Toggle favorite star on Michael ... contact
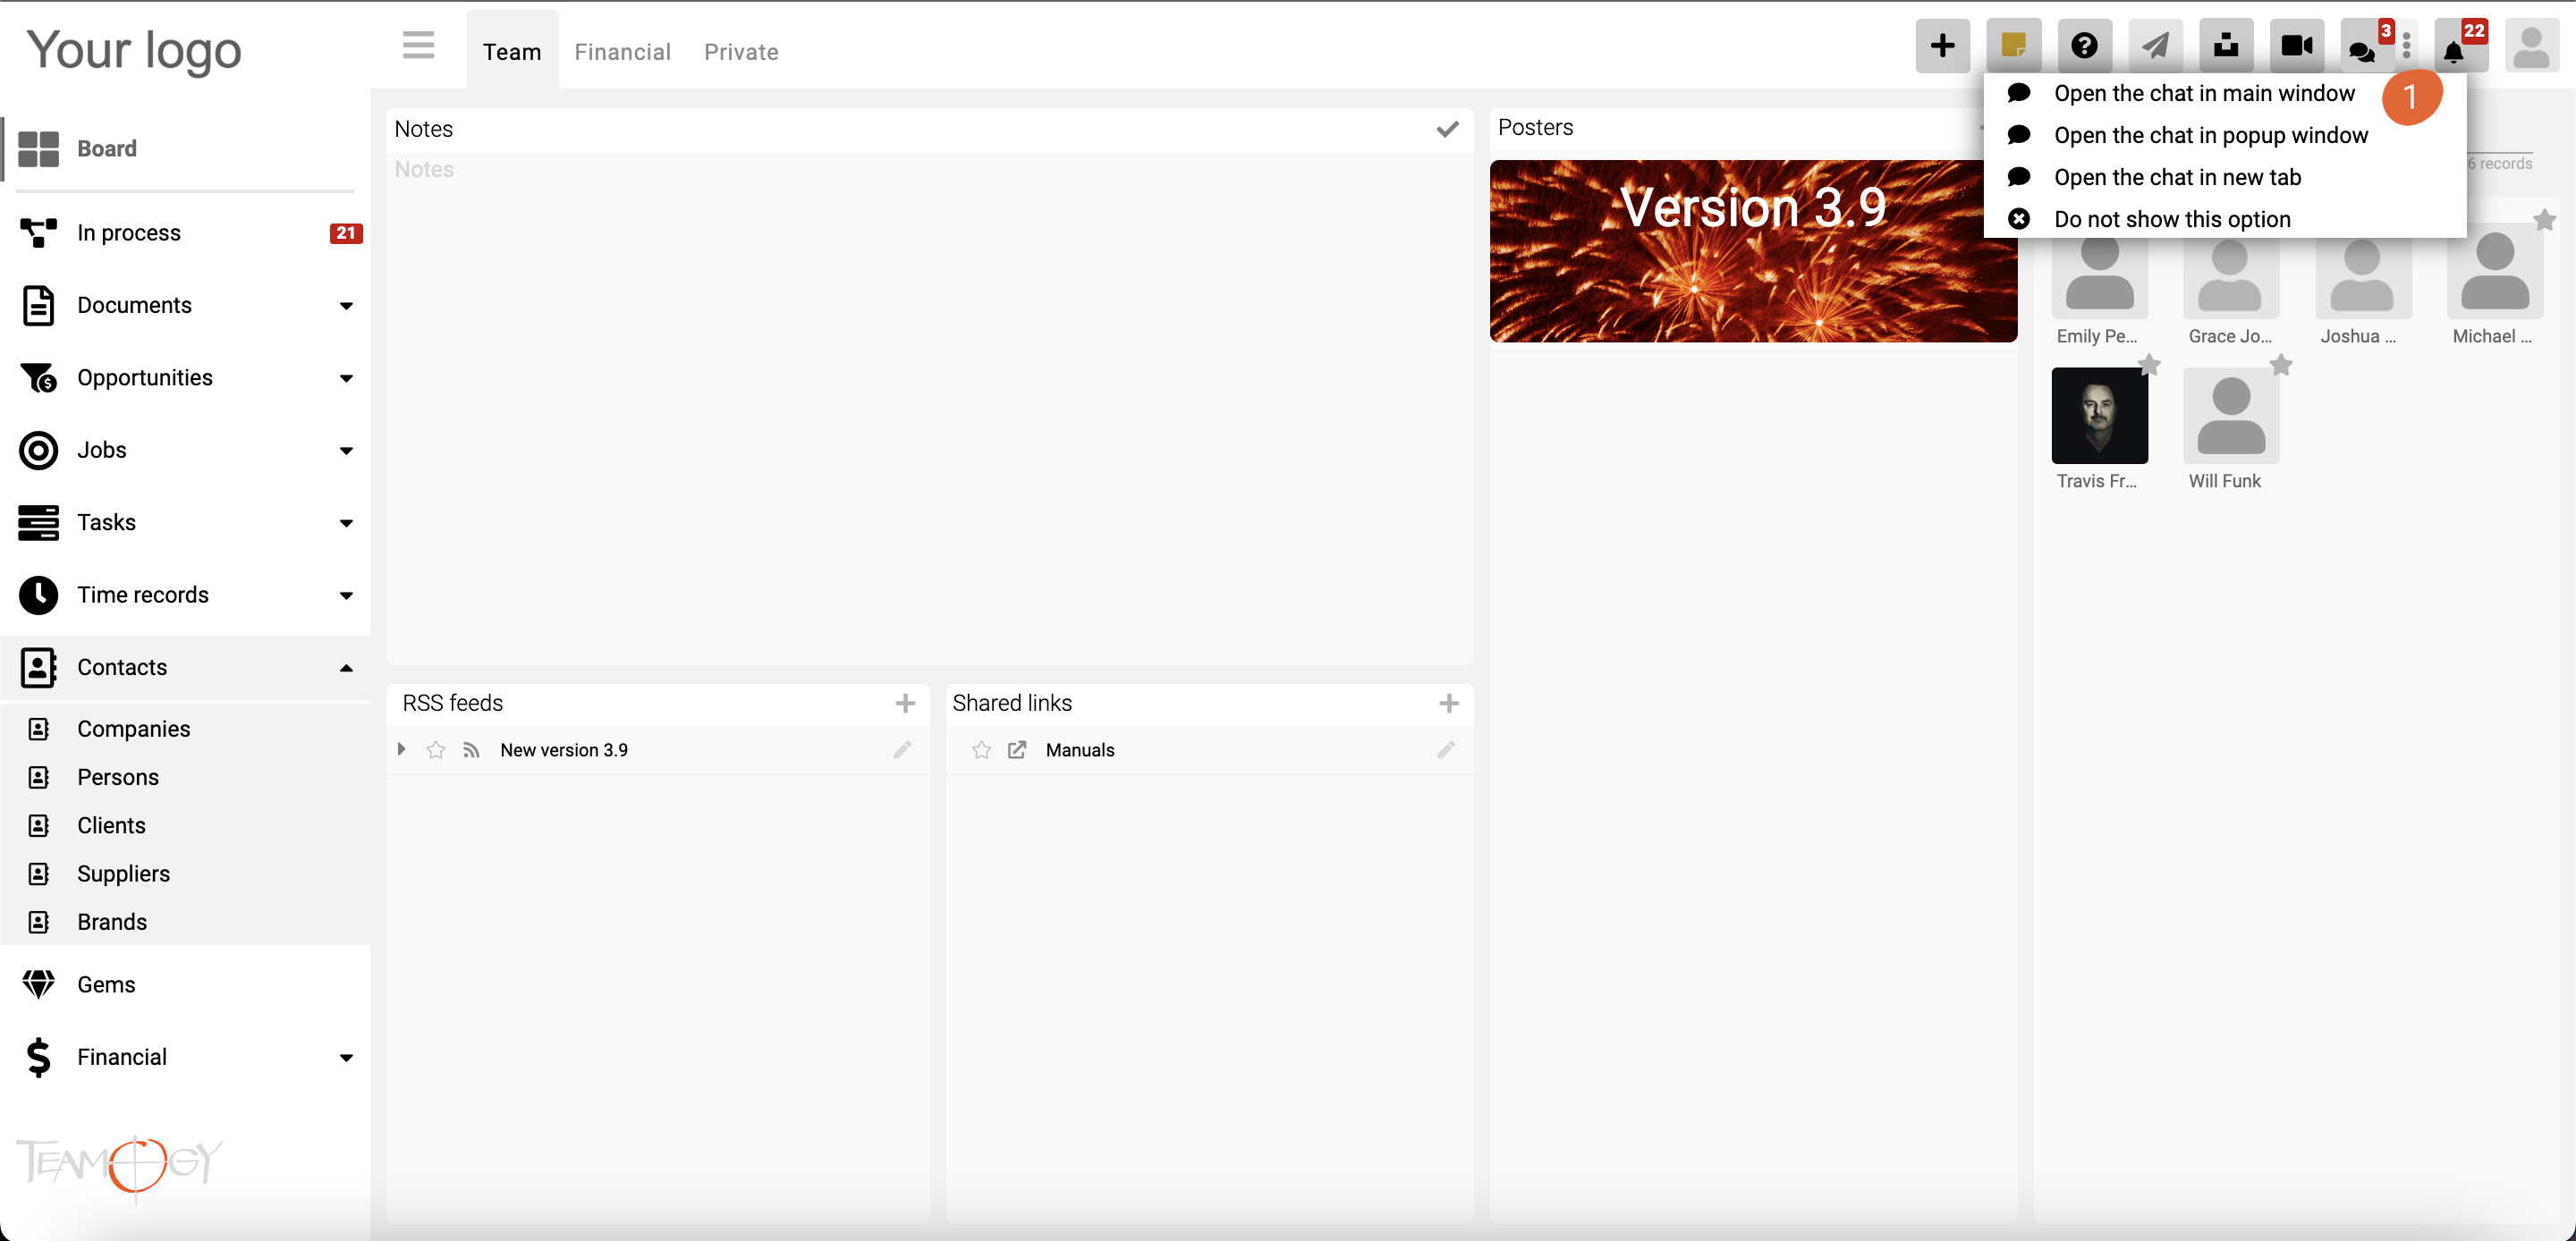The width and height of the screenshot is (2576, 1241). click(x=2545, y=220)
